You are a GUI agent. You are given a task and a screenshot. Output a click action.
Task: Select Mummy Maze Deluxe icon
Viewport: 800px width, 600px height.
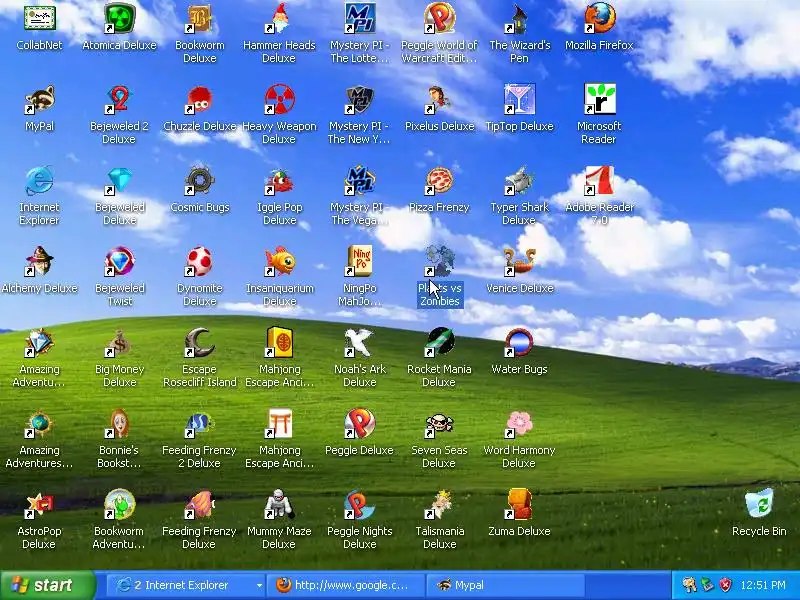click(x=279, y=505)
